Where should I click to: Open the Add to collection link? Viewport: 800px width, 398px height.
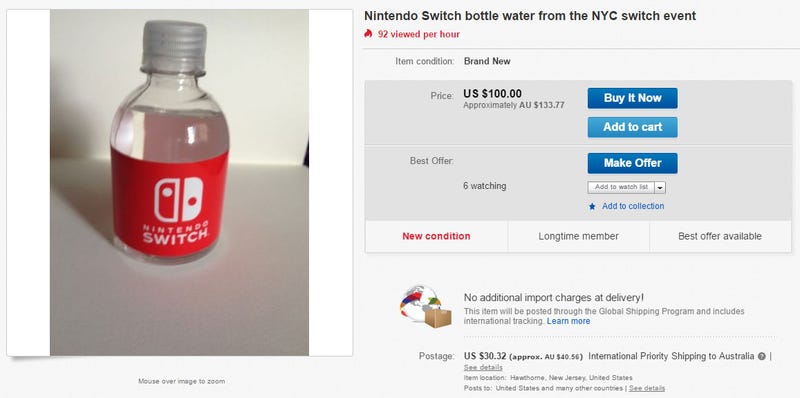click(x=633, y=206)
